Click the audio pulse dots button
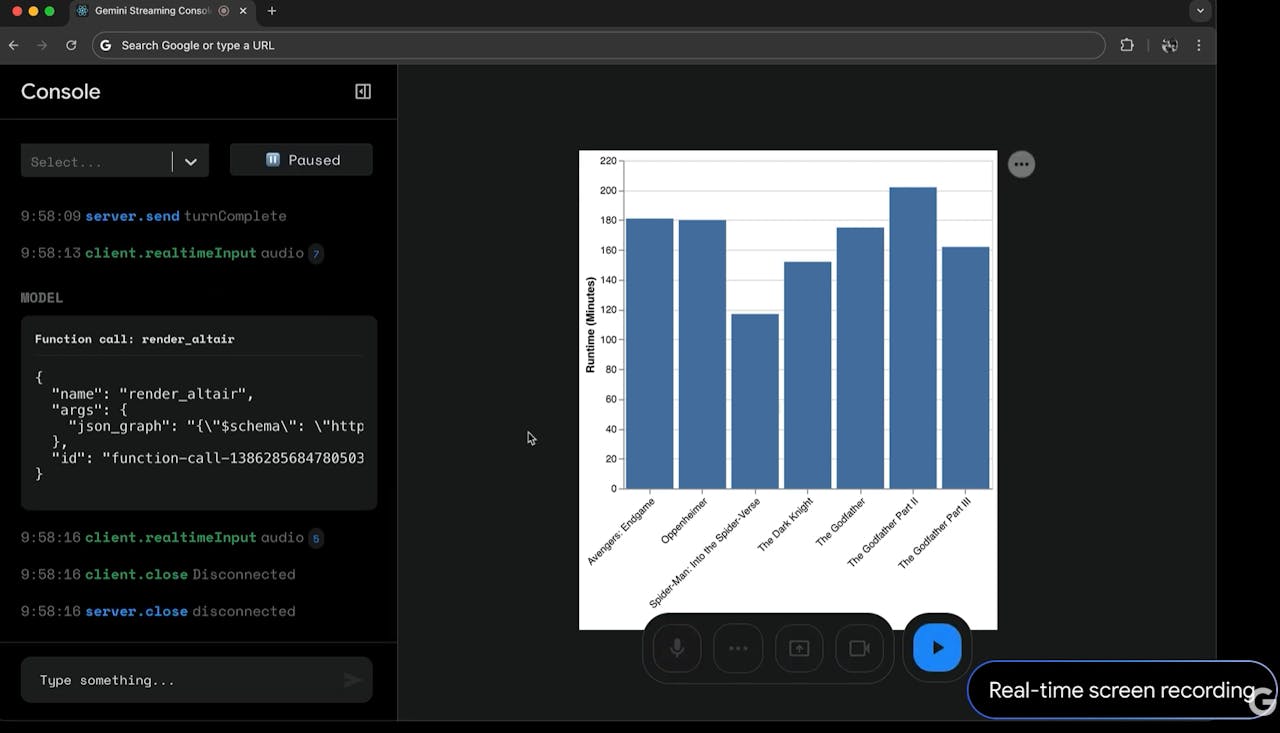1280x733 pixels. [738, 648]
